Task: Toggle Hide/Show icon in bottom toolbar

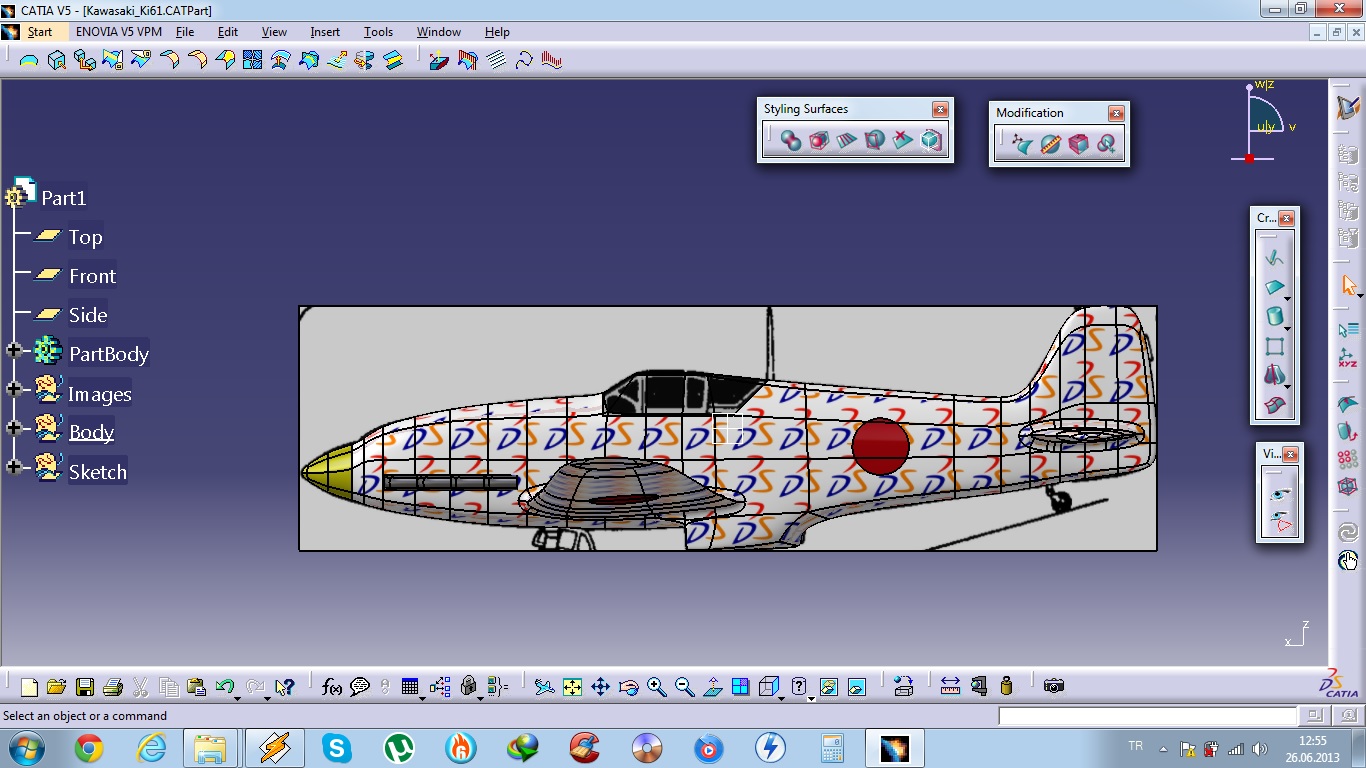Action: [x=829, y=687]
